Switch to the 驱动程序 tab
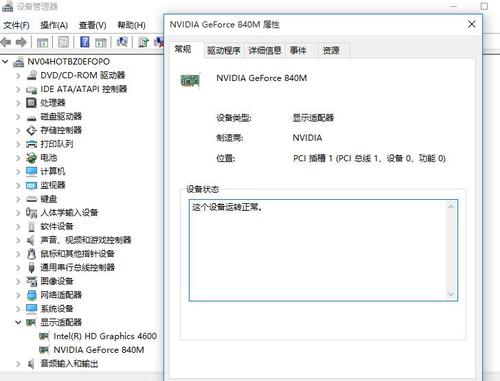This screenshot has height=381, width=500. click(223, 50)
